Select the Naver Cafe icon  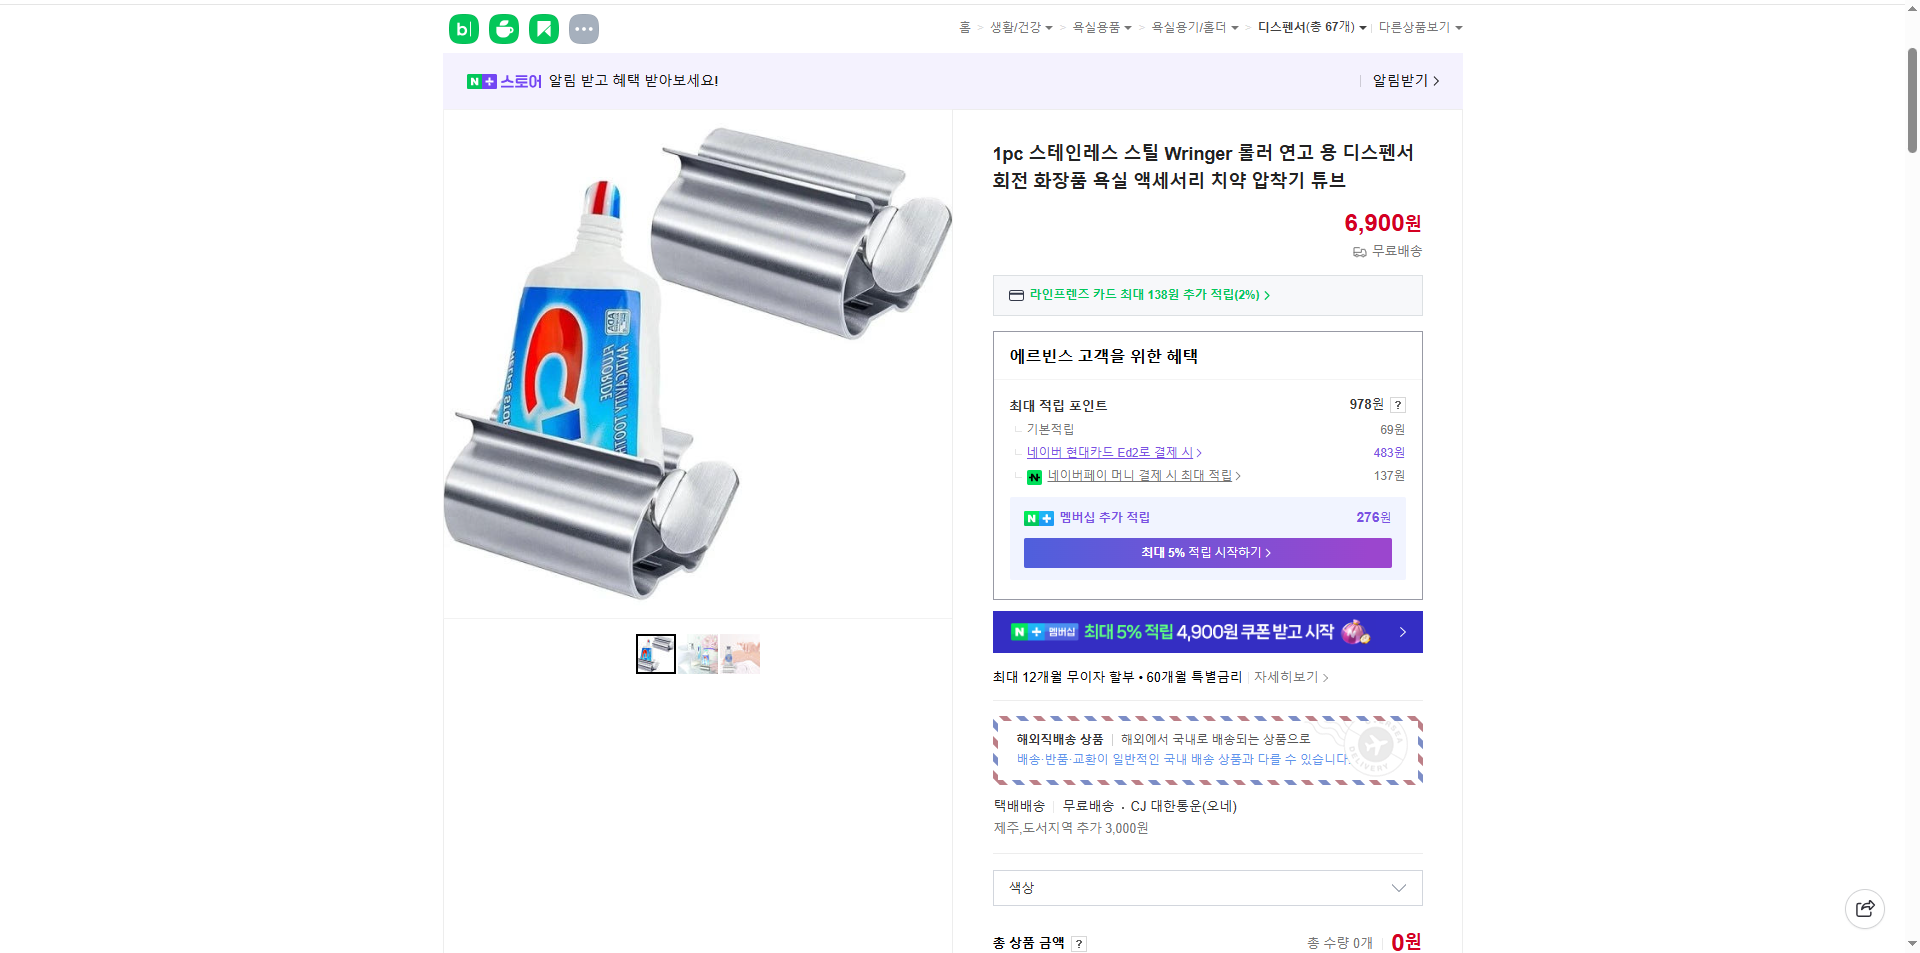point(503,29)
